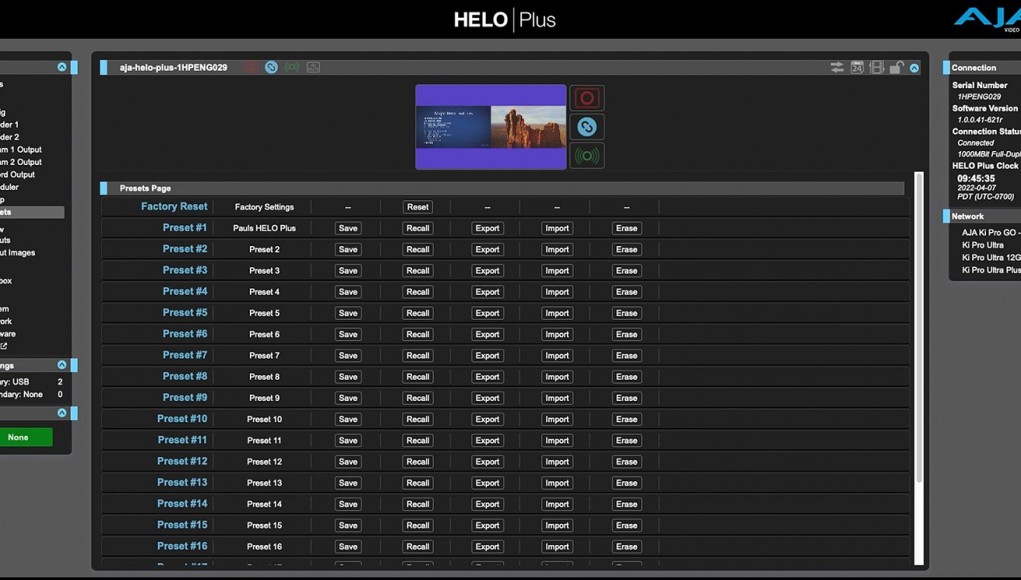Click the large blue link button beside preview
The width and height of the screenshot is (1021, 580).
pos(587,127)
